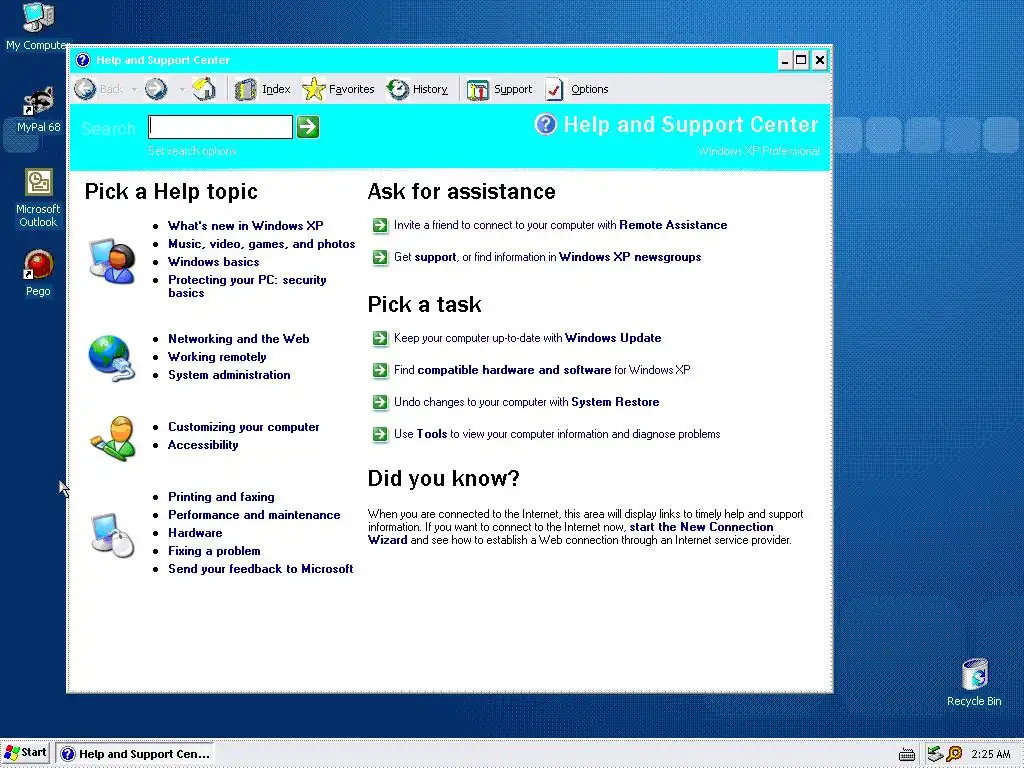Open compatible hardware and software link
Viewport: 1024px width, 768px height.
tap(514, 370)
